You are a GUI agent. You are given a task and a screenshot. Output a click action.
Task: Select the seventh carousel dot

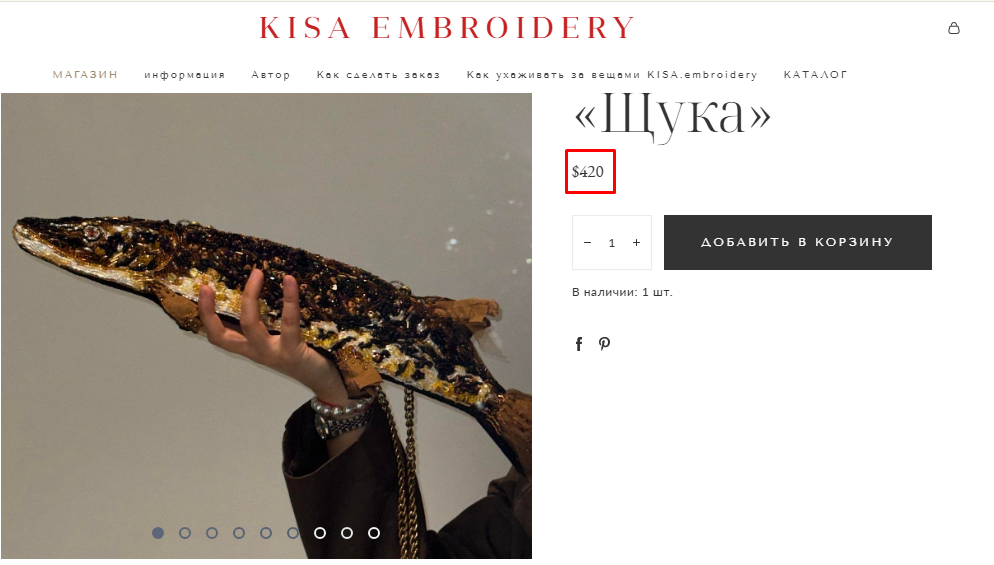pyautogui.click(x=320, y=533)
